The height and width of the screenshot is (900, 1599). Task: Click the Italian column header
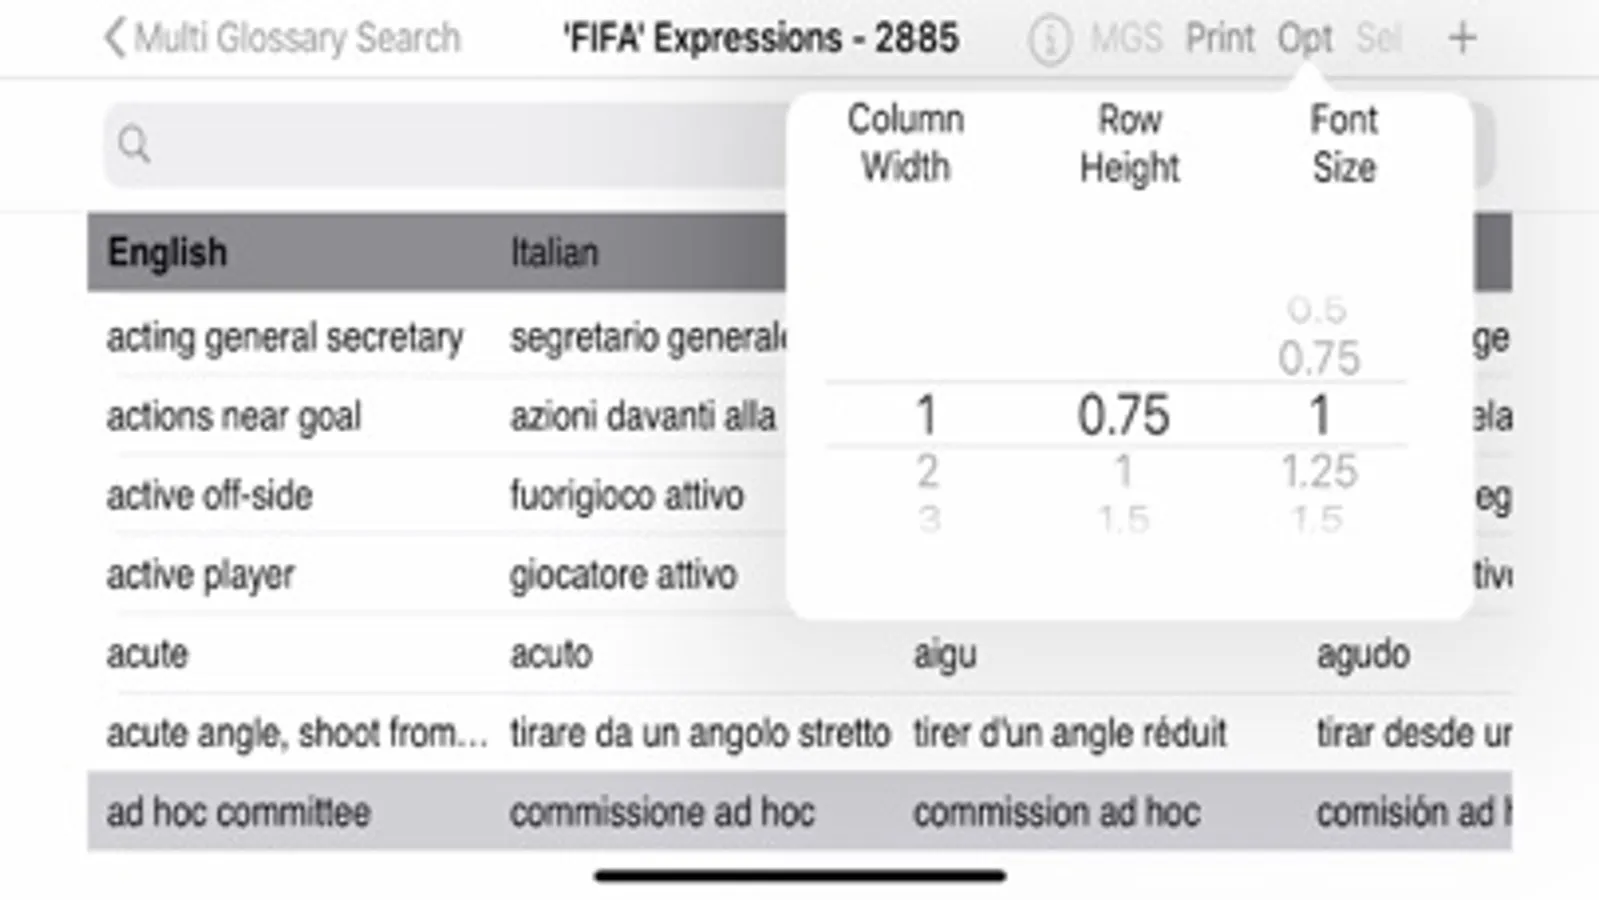pyautogui.click(x=554, y=252)
